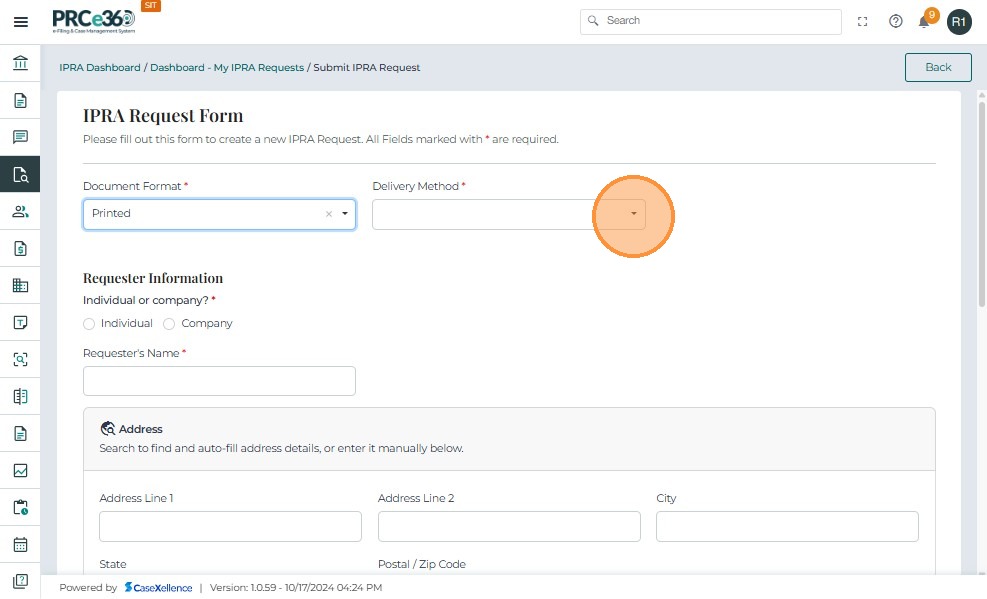
Task: Open the chat messages sidebar icon
Action: pyautogui.click(x=20, y=137)
